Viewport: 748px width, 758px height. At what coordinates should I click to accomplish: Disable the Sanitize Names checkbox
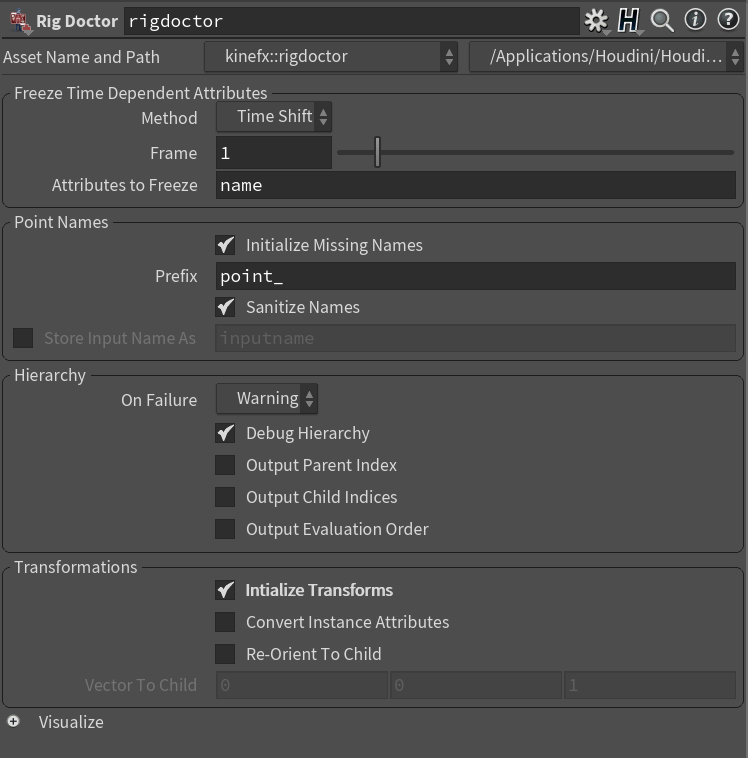point(226,307)
